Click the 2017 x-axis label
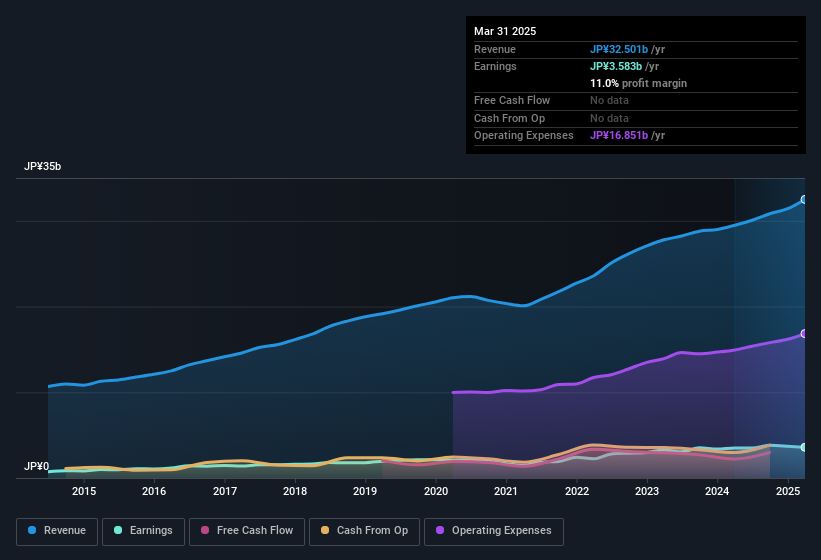The height and width of the screenshot is (560, 821). pos(225,491)
